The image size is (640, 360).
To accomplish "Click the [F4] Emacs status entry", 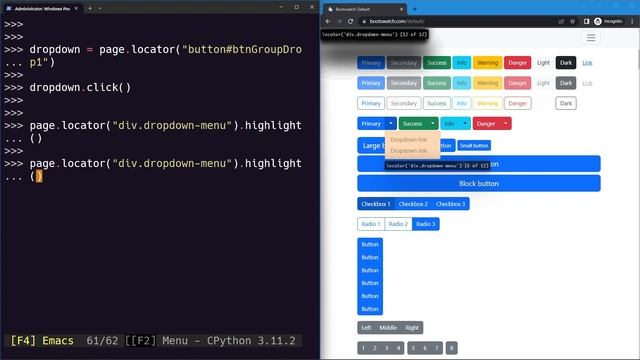I will pyautogui.click(x=42, y=341).
